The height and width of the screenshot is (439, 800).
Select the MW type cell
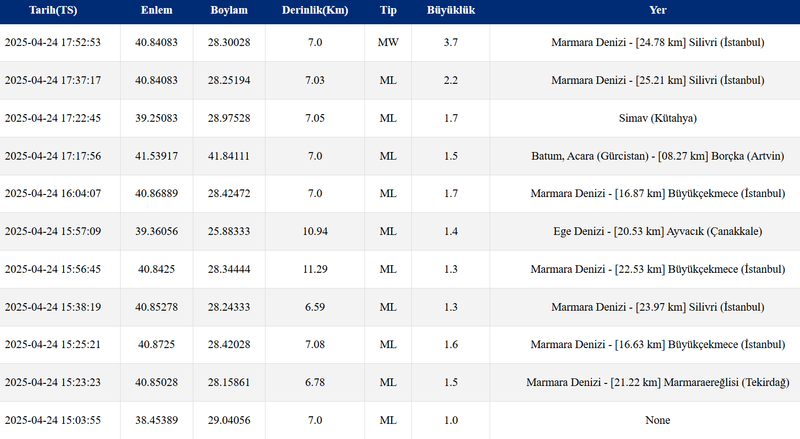pos(388,43)
